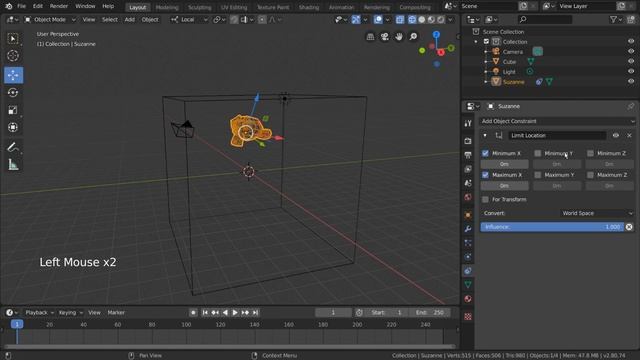Toggle X-ray display in viewport header
The width and height of the screenshot is (640, 360).
(x=400, y=20)
